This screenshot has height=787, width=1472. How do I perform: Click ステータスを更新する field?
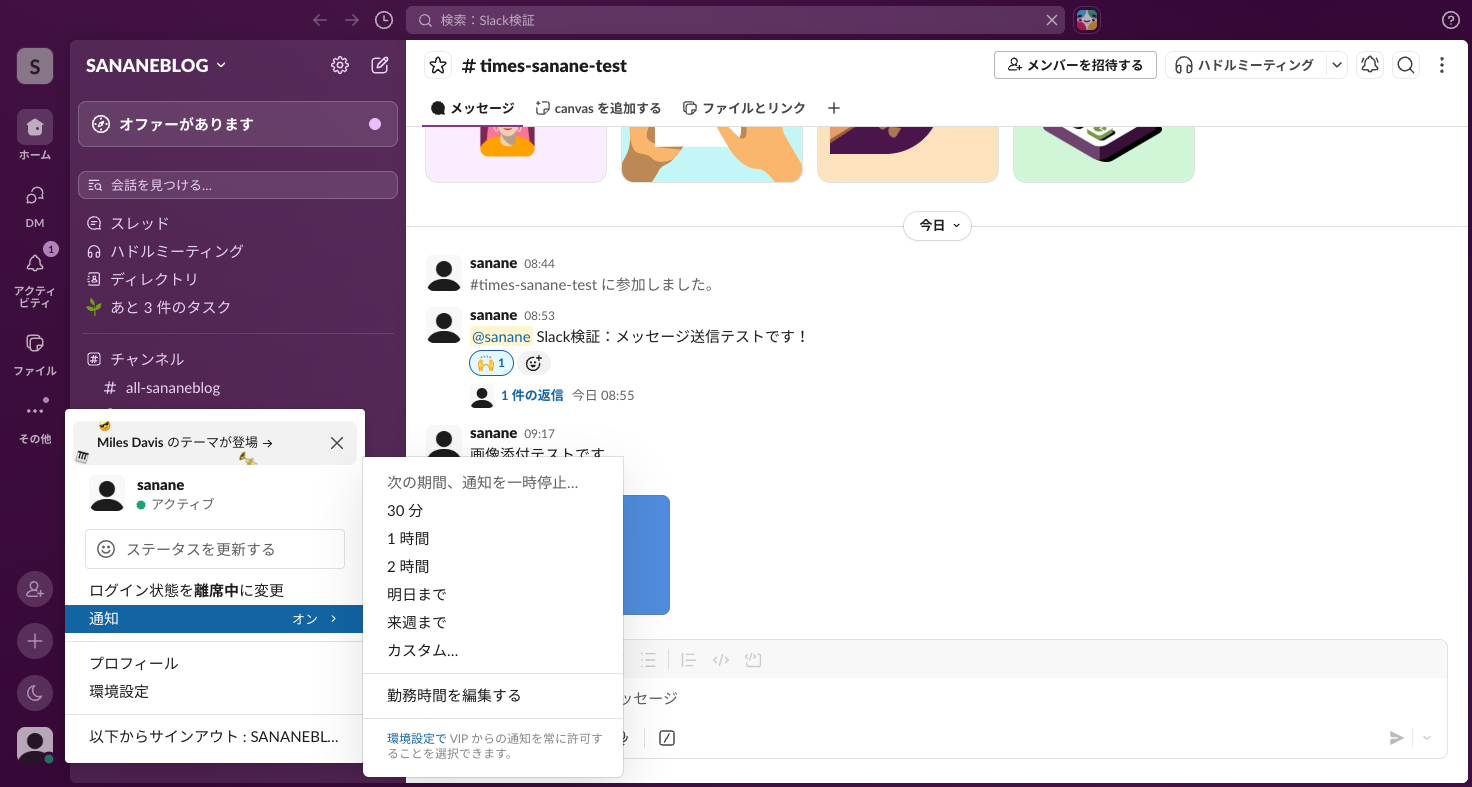tap(215, 549)
